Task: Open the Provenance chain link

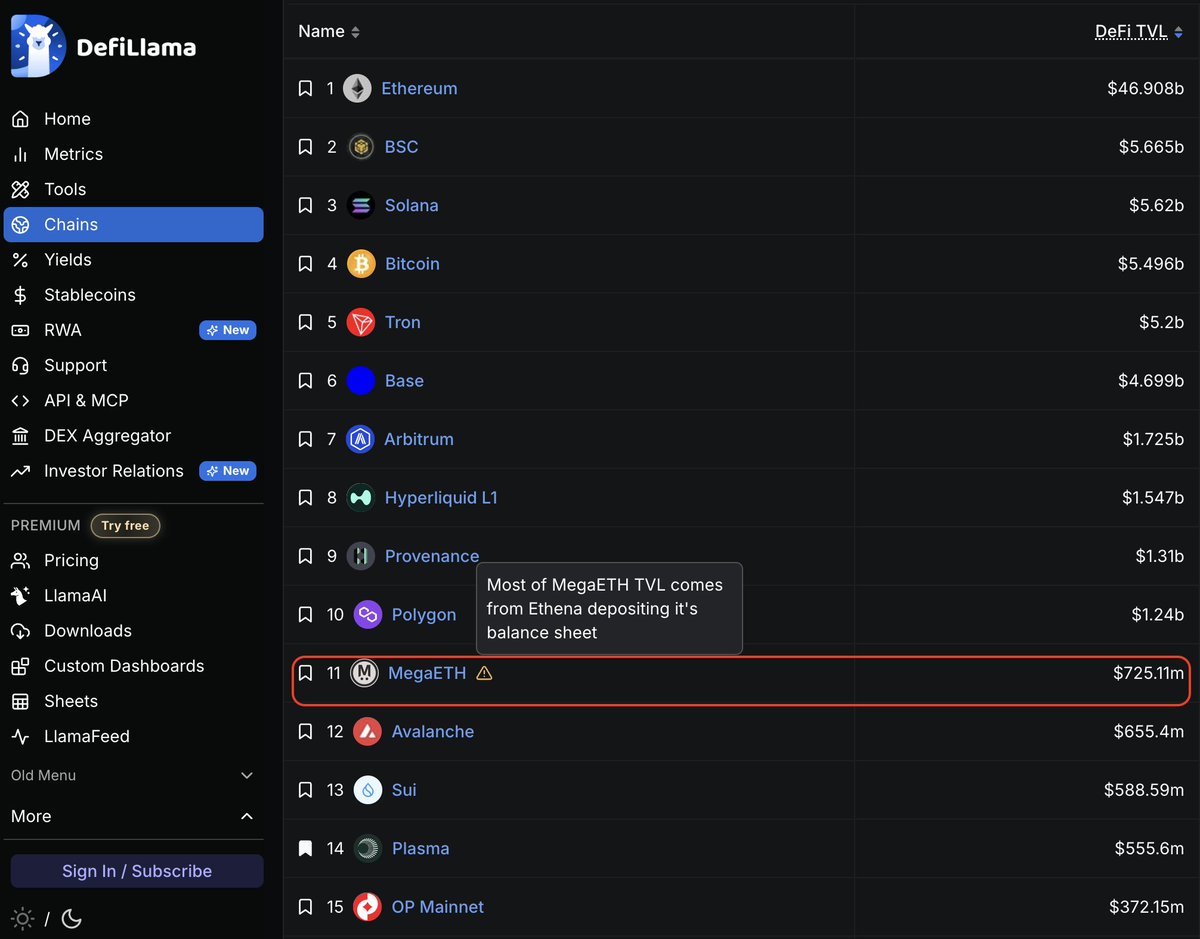Action: (432, 557)
